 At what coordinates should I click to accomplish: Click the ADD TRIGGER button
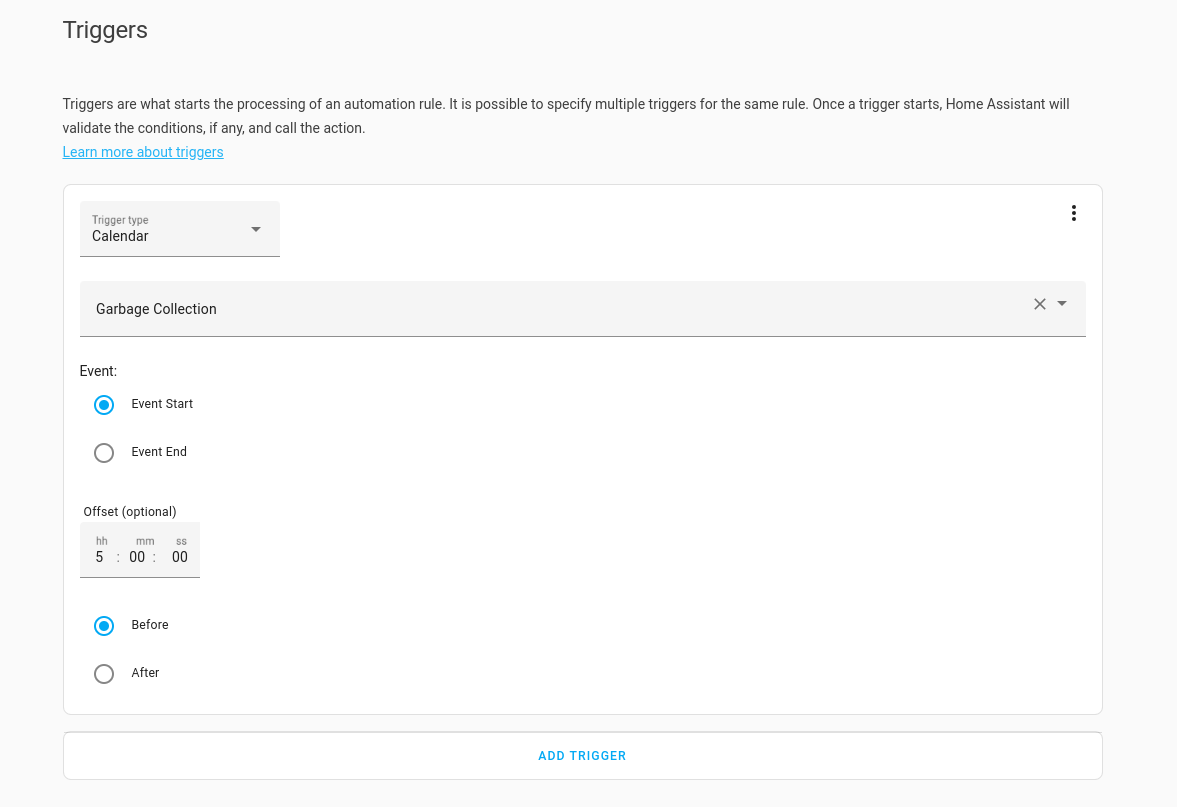tap(582, 755)
